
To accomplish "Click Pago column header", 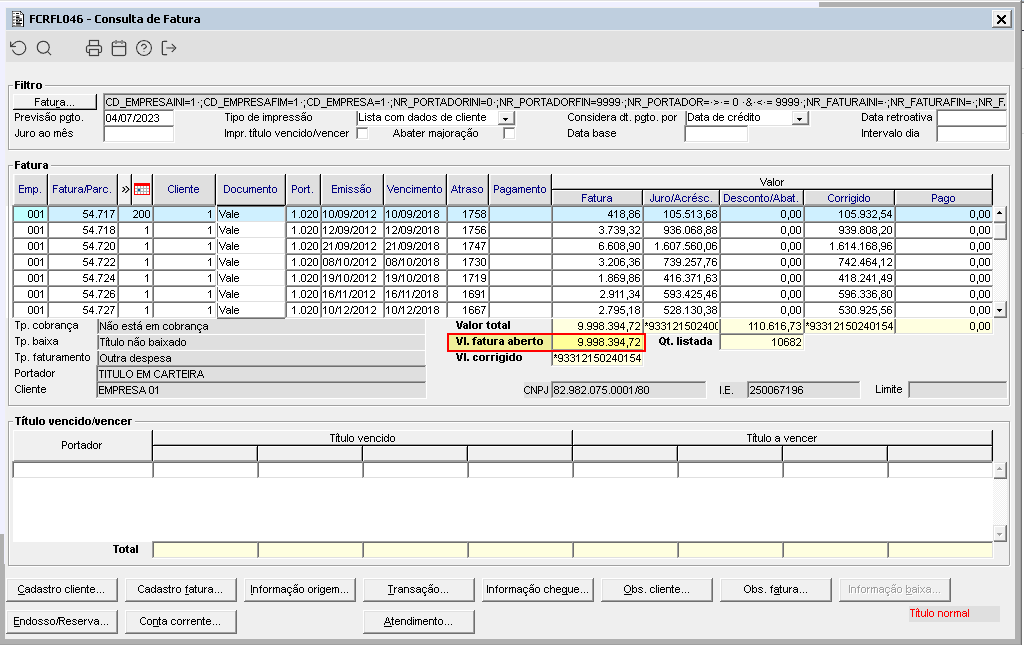I will (943, 198).
